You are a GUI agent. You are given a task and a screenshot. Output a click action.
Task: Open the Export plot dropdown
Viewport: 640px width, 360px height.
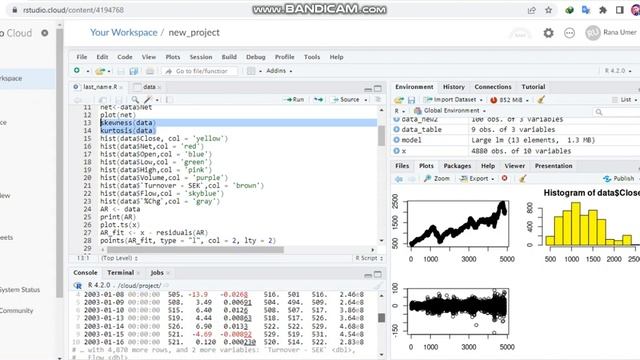click(x=477, y=179)
